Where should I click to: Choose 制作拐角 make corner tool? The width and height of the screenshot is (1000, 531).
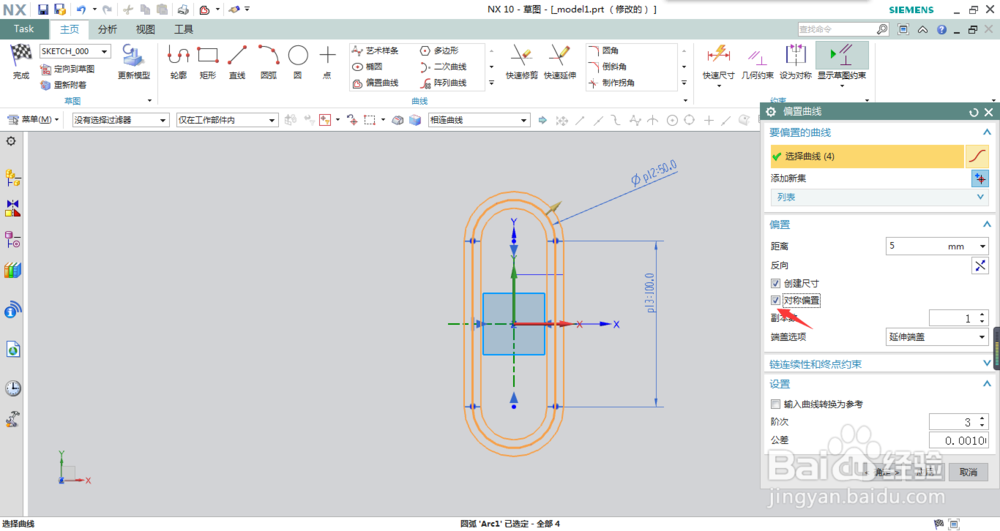pyautogui.click(x=612, y=83)
